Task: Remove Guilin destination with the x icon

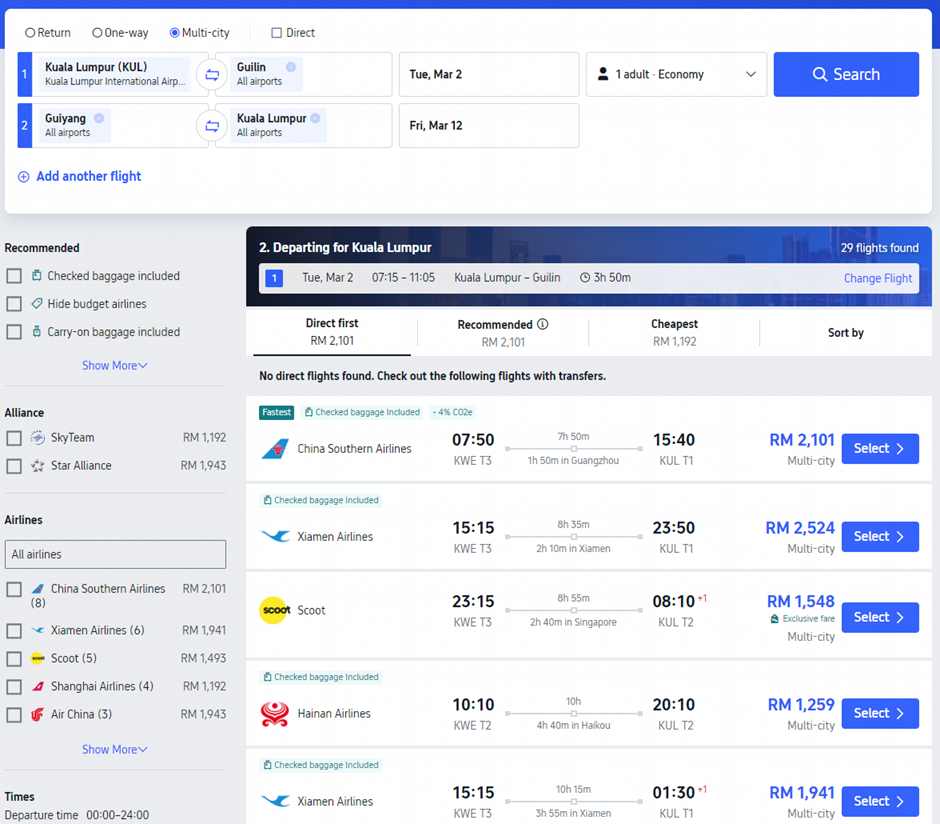Action: point(291,67)
